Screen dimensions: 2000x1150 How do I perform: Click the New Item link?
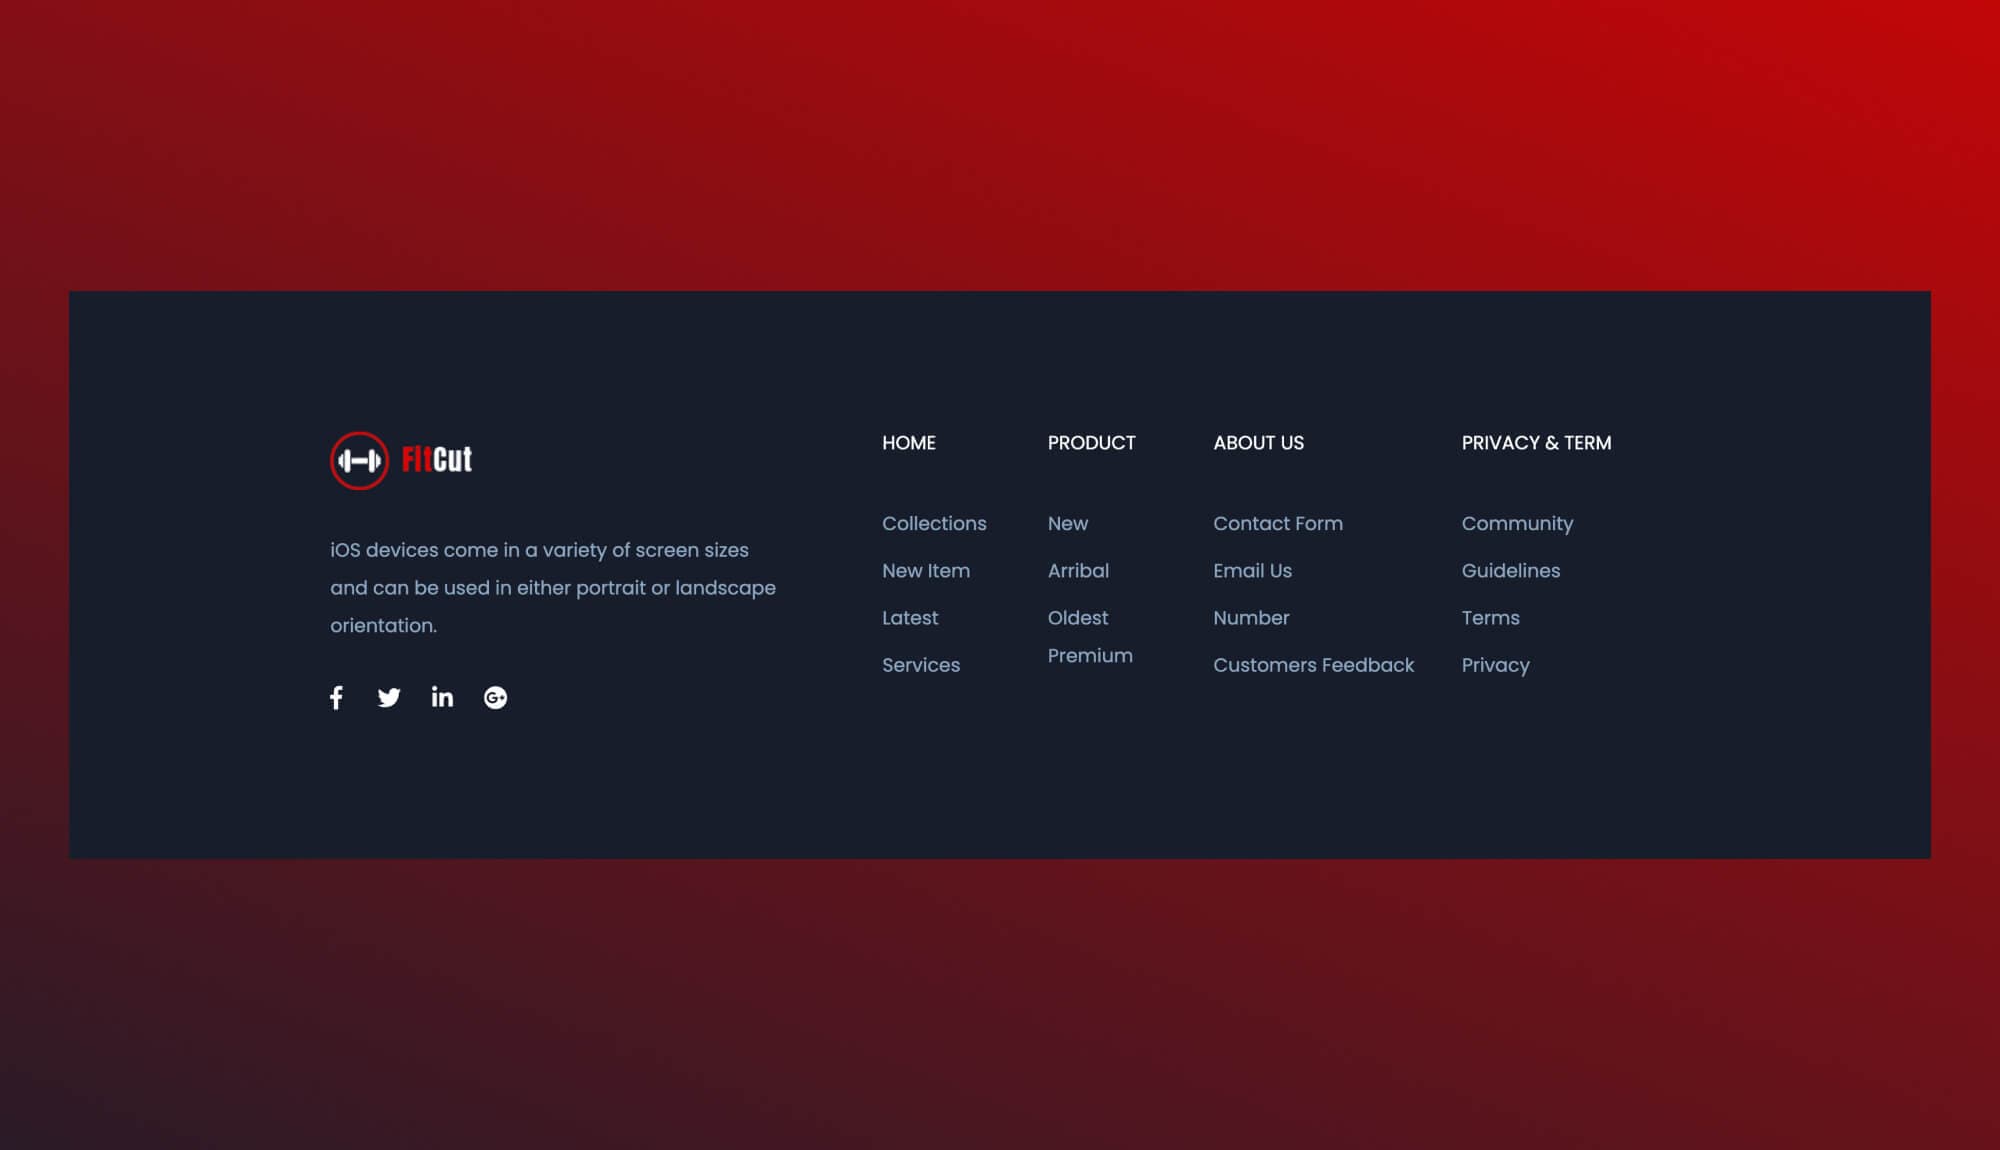tap(926, 570)
